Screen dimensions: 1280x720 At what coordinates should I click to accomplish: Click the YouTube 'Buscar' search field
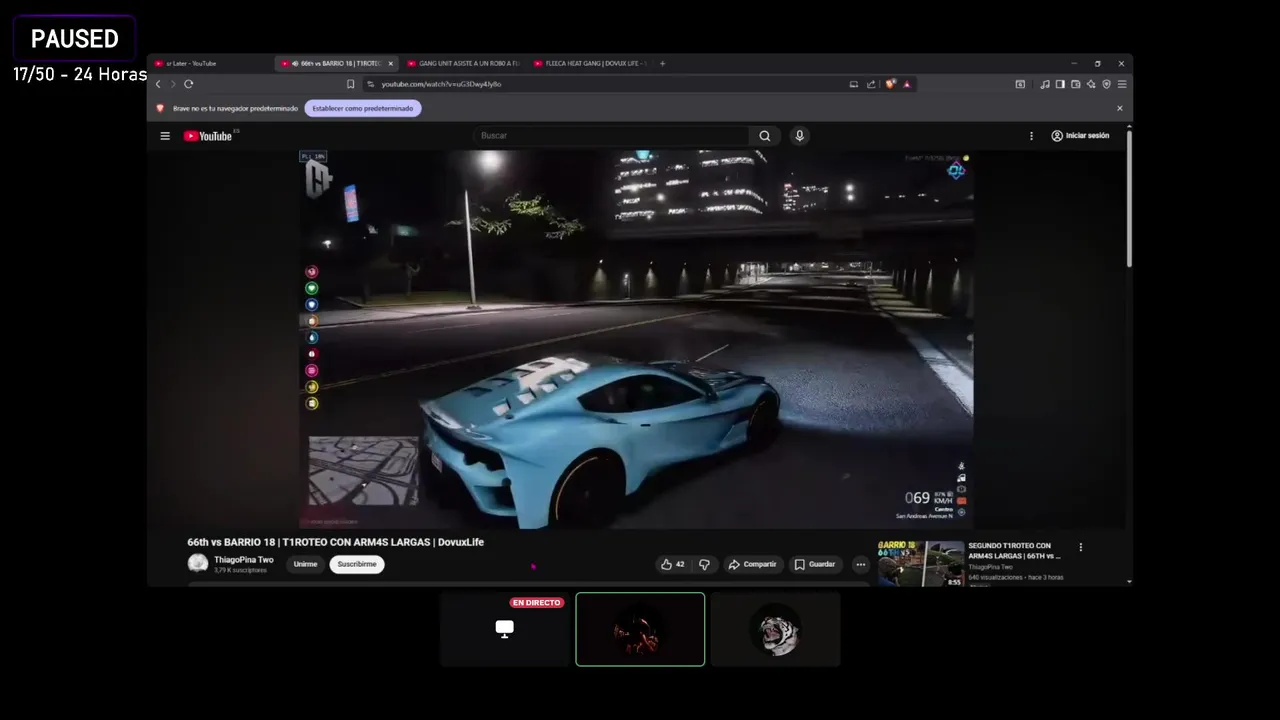610,136
